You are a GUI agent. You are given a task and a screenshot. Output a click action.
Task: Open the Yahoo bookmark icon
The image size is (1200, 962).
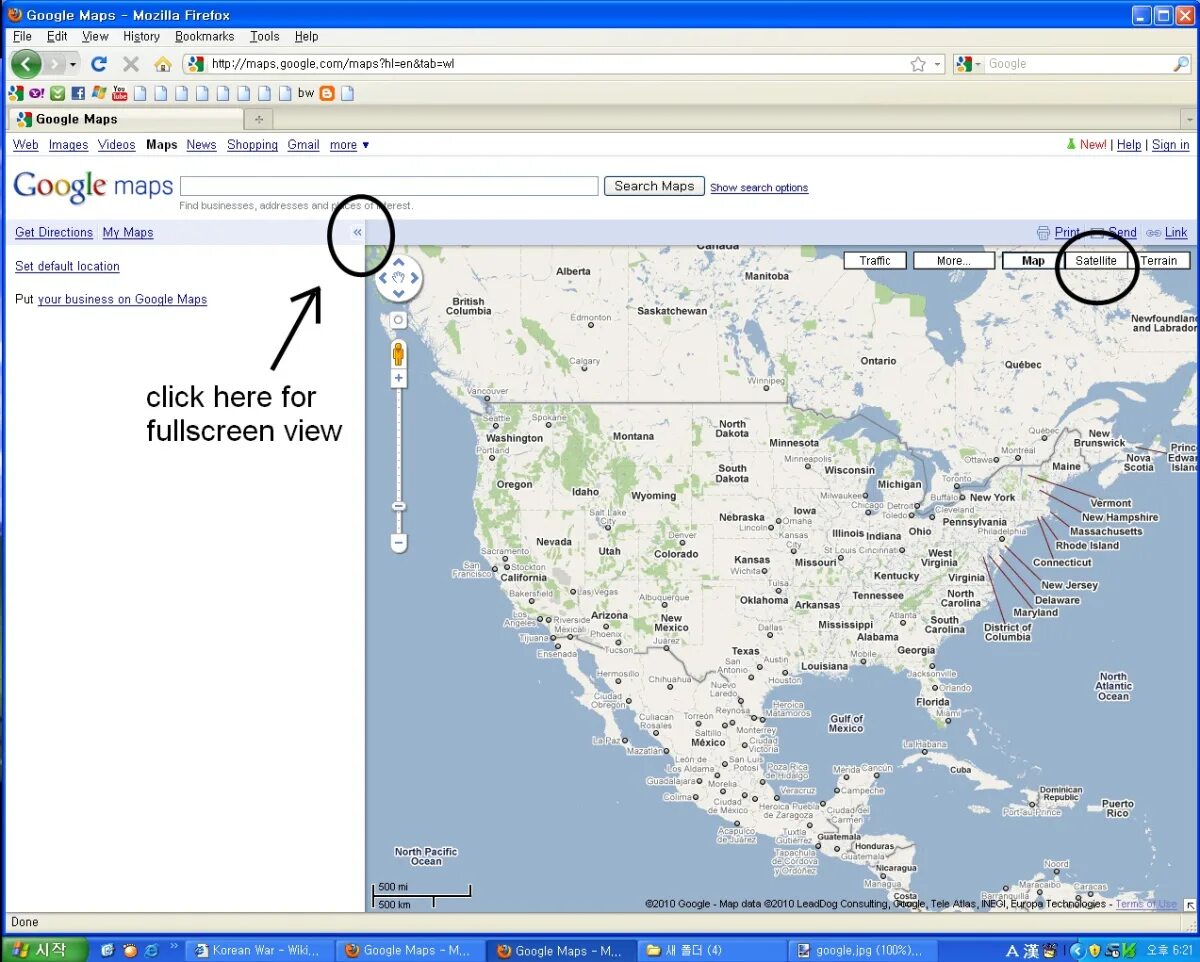pyautogui.click(x=36, y=93)
